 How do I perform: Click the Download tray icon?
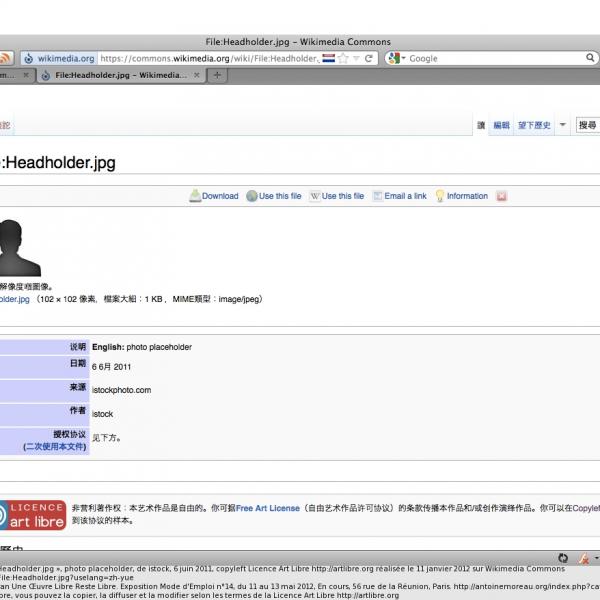tap(195, 196)
